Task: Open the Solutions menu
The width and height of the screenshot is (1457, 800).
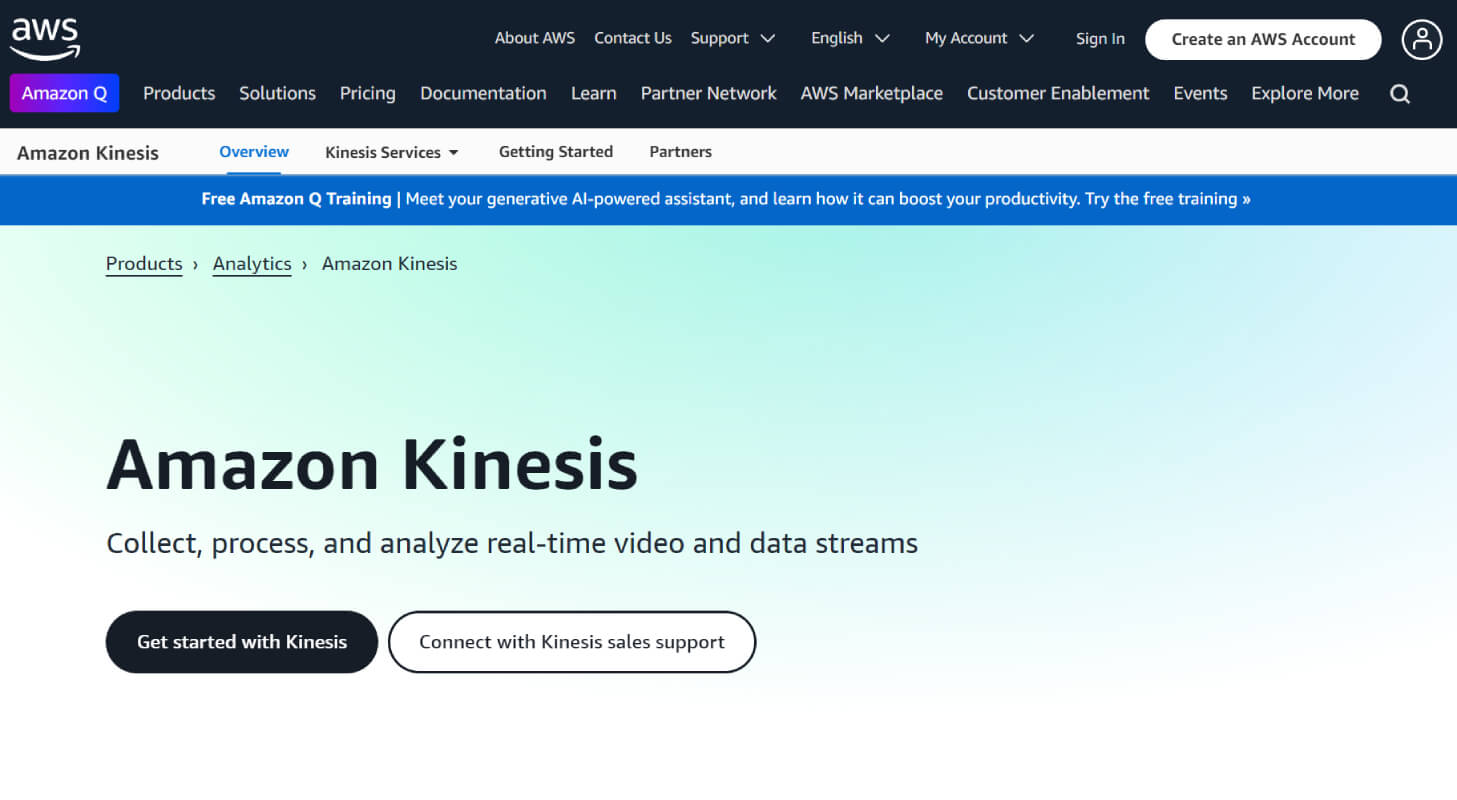Action: (x=277, y=93)
